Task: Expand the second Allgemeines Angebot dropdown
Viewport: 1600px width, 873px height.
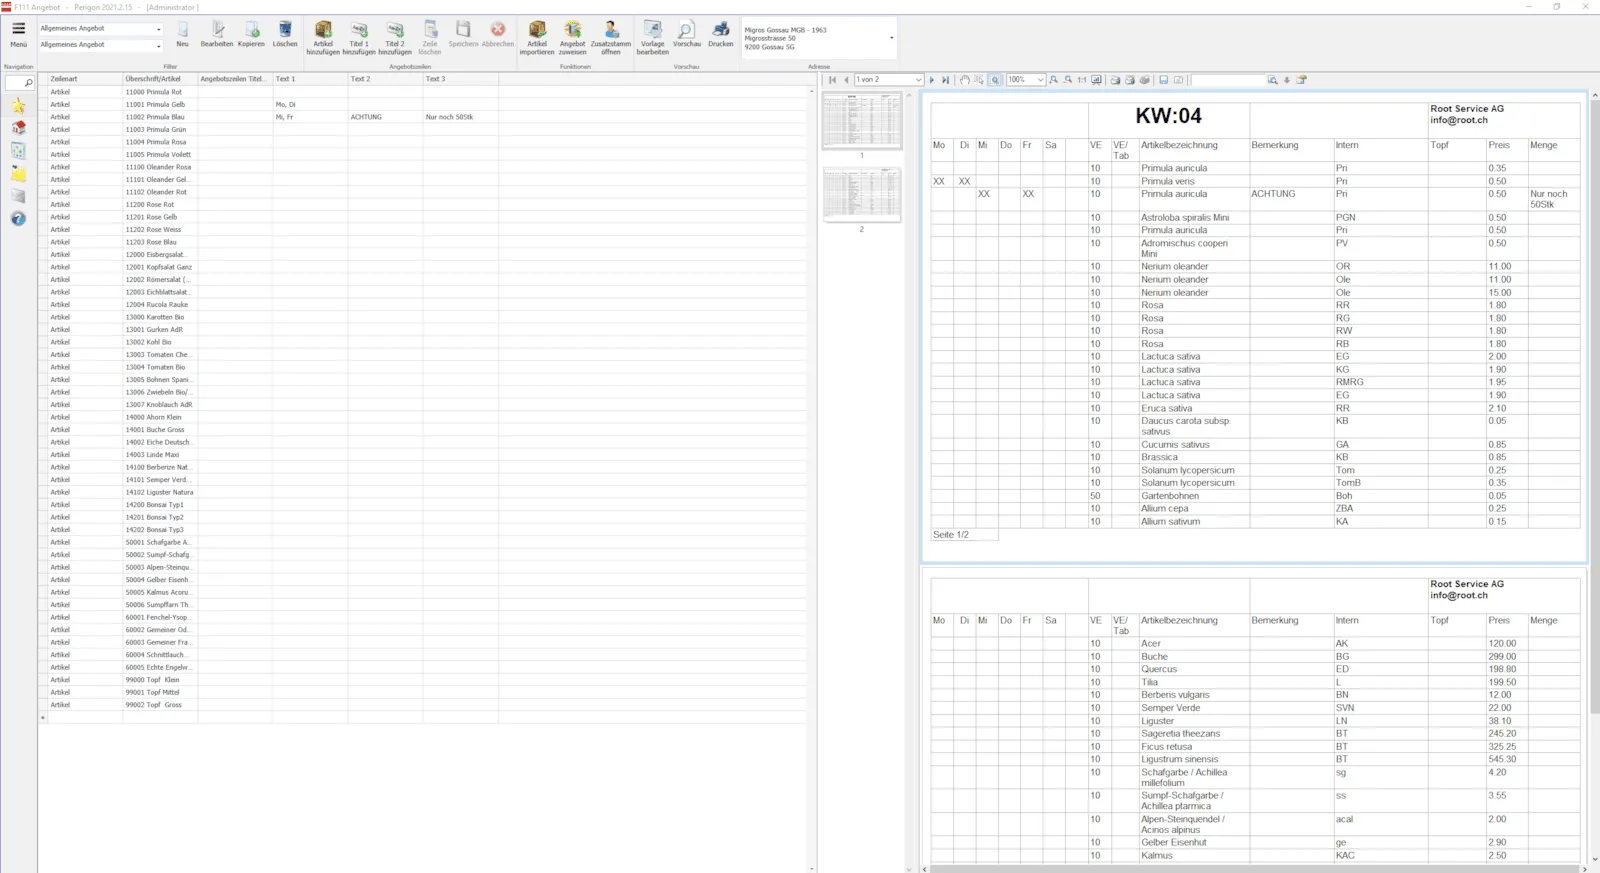Action: 158,45
